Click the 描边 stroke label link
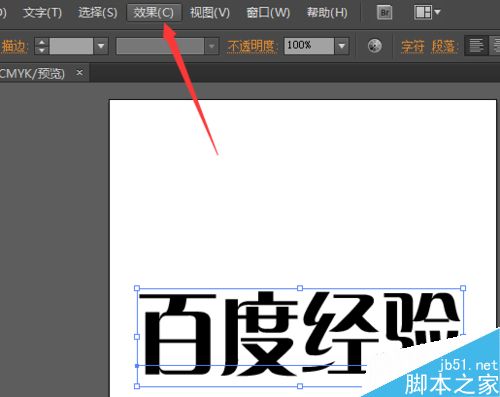The height and width of the screenshot is (397, 500). (14, 46)
